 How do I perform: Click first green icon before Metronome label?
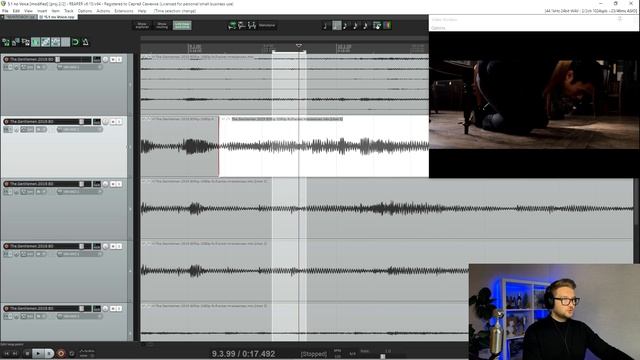coord(232,25)
